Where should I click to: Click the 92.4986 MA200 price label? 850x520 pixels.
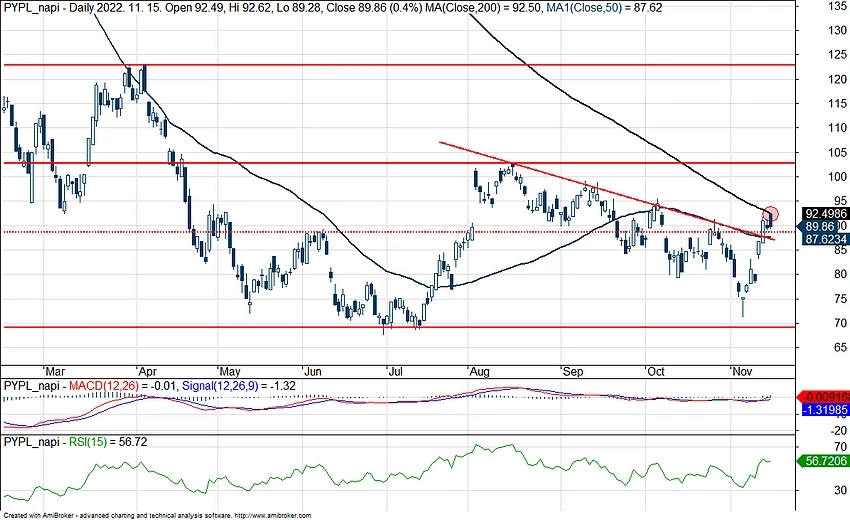tap(825, 214)
